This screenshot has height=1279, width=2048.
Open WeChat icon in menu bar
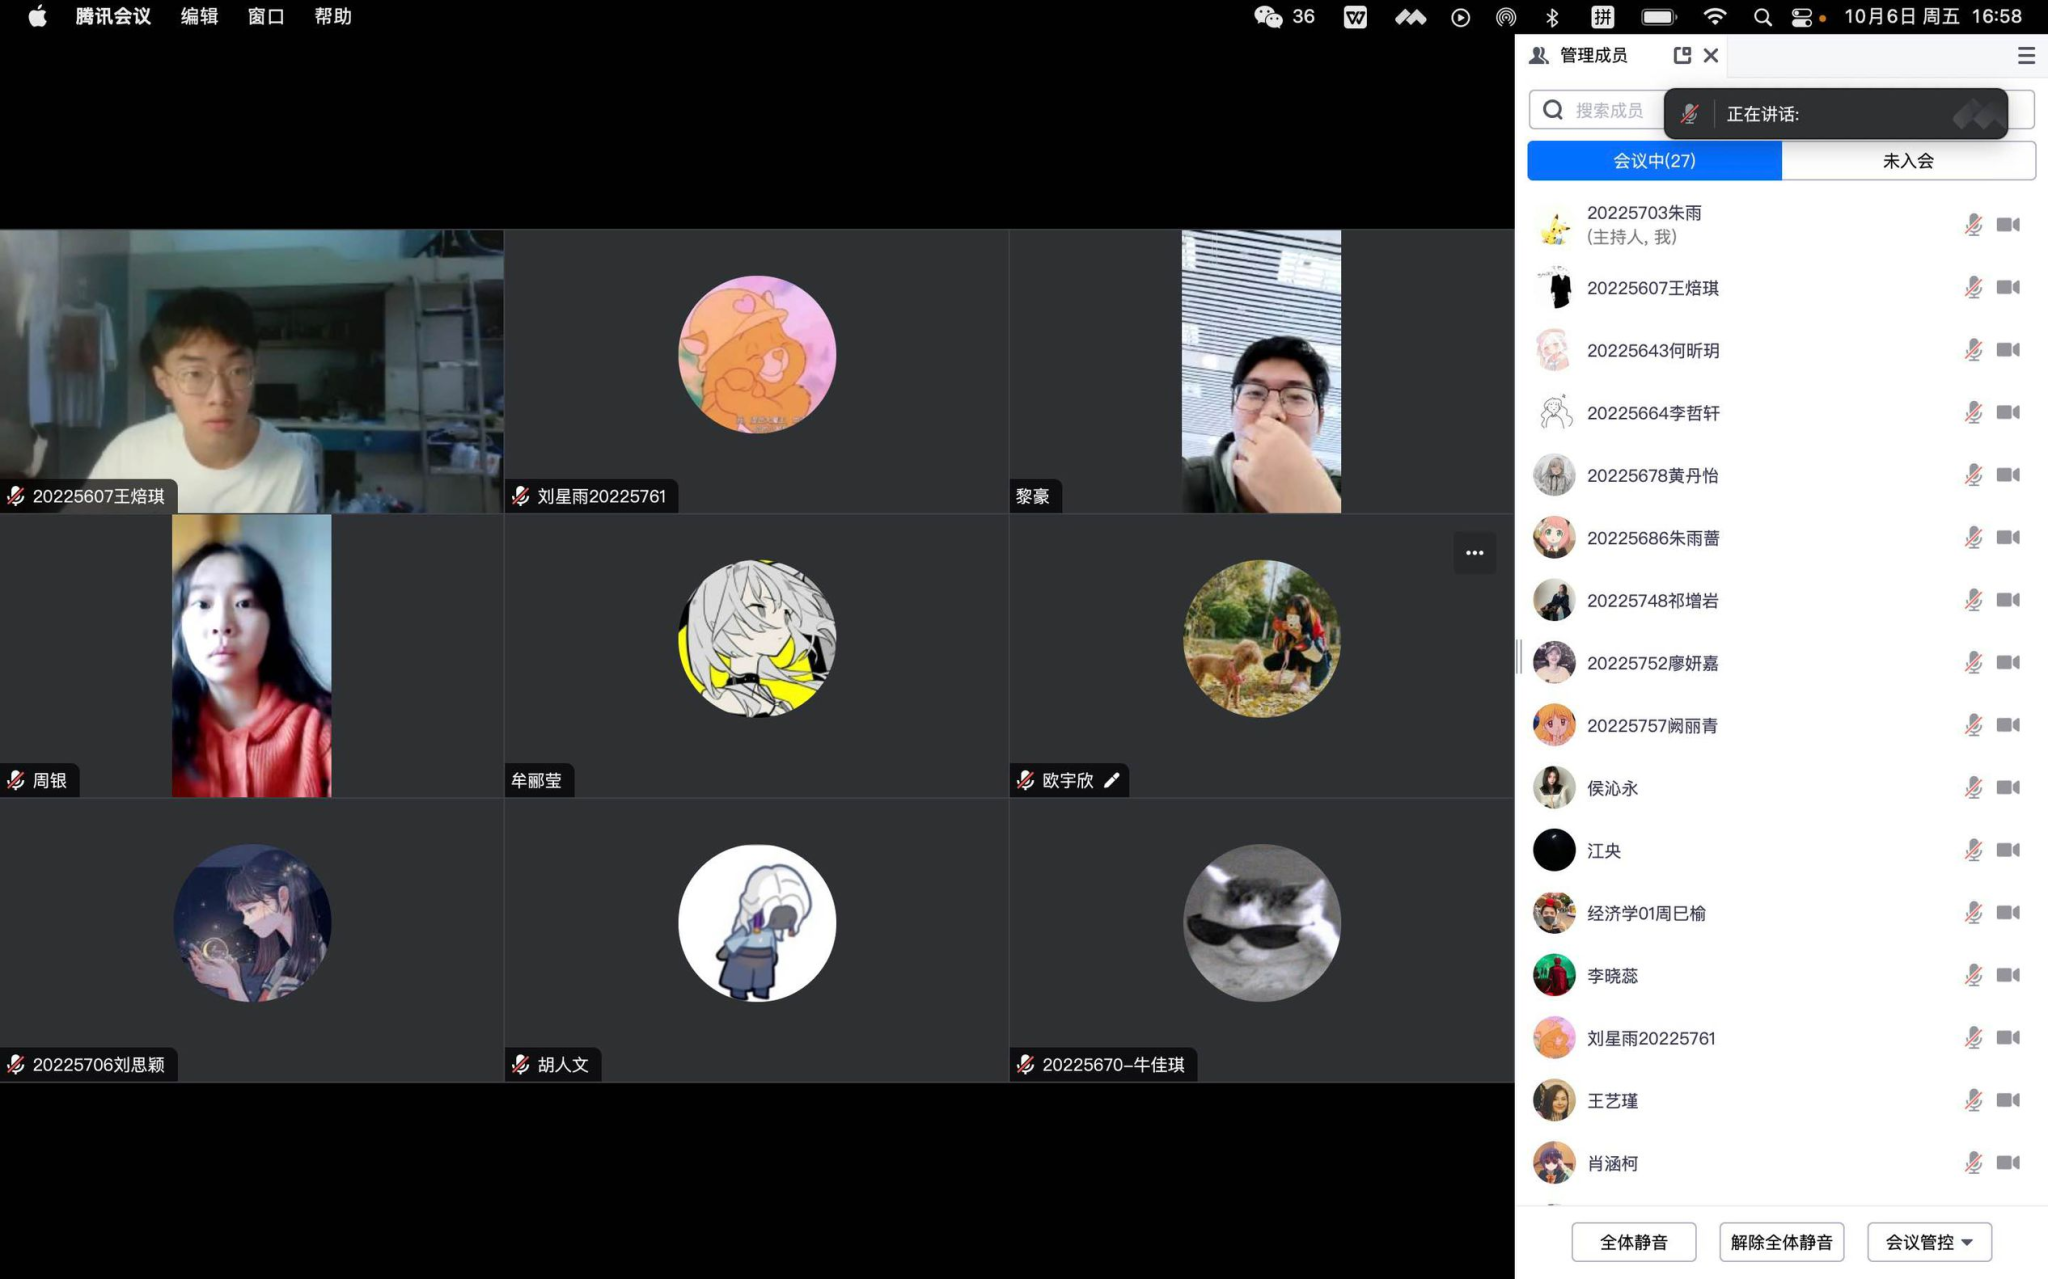click(1268, 17)
